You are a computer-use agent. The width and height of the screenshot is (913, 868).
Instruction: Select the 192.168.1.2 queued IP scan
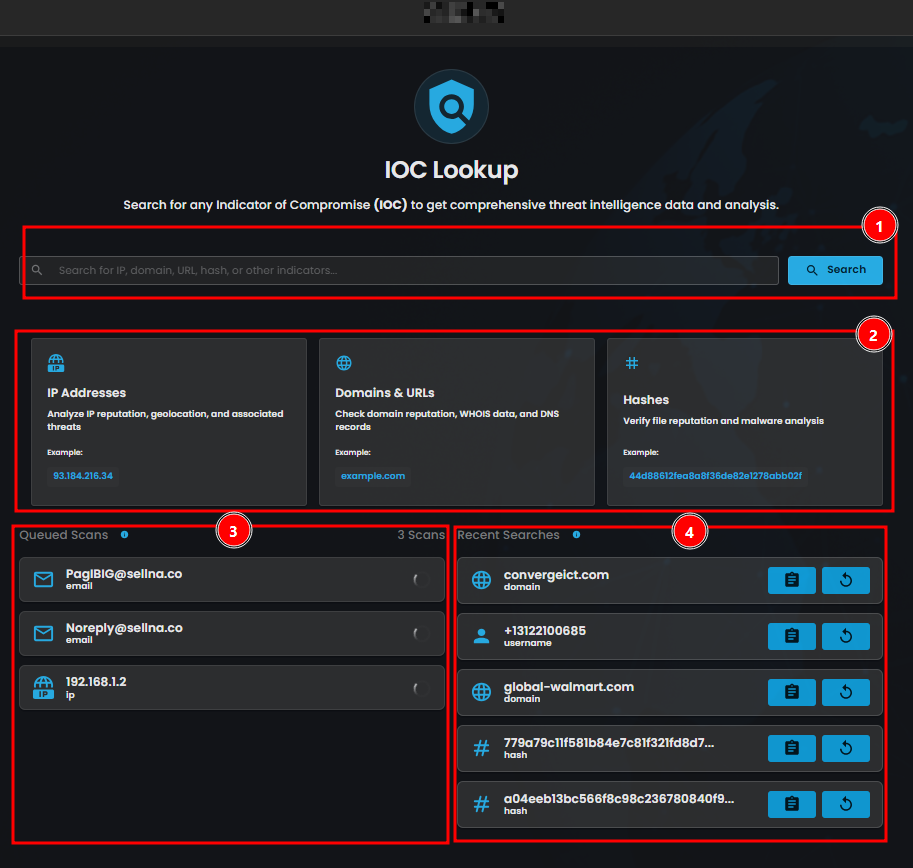[x=230, y=687]
